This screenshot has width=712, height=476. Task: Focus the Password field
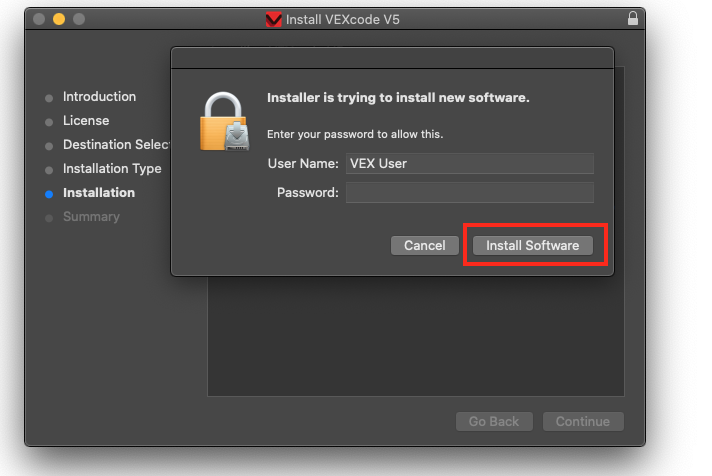click(x=470, y=193)
